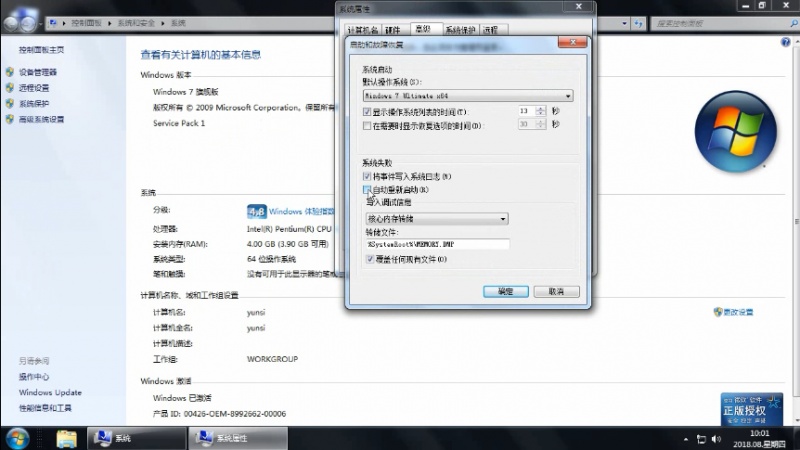
Task: Toggle write event to system log checkbox
Action: pos(367,177)
